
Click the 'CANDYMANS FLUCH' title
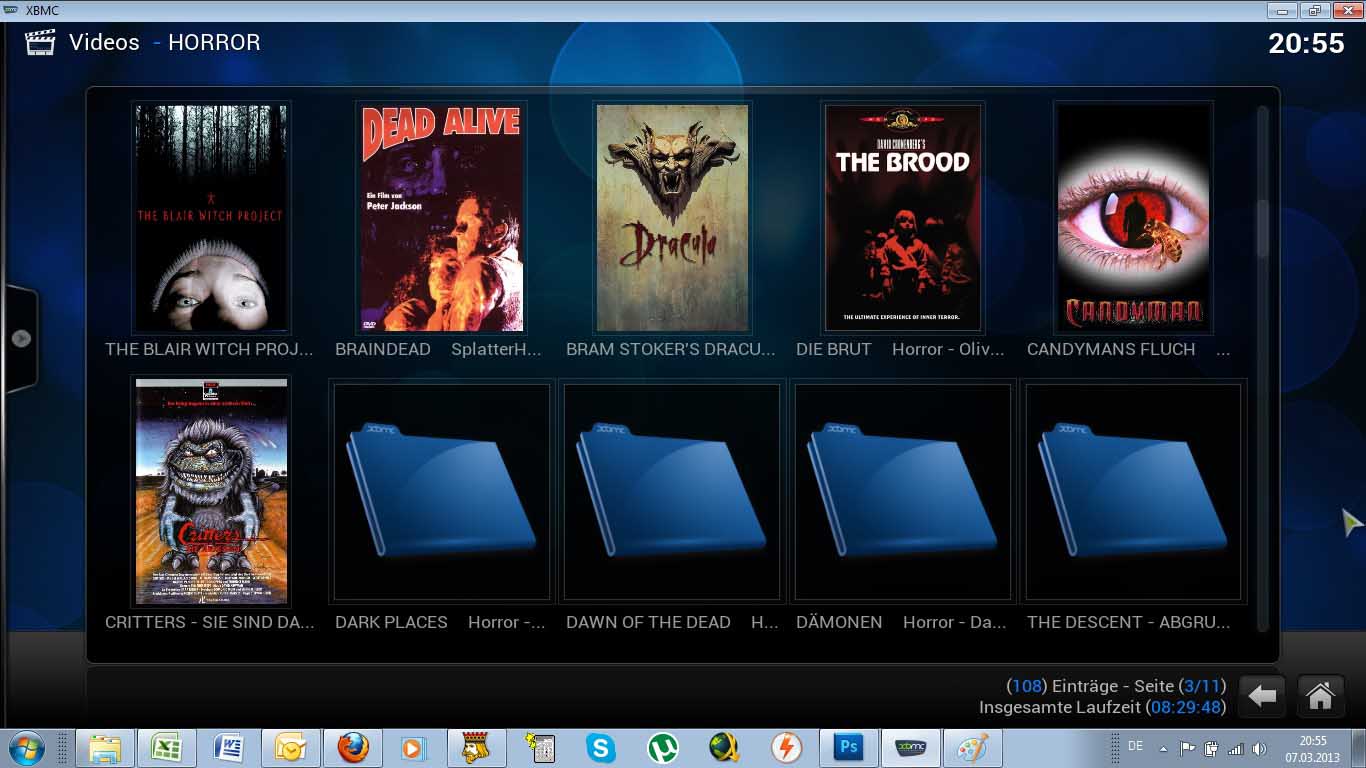(x=1111, y=349)
